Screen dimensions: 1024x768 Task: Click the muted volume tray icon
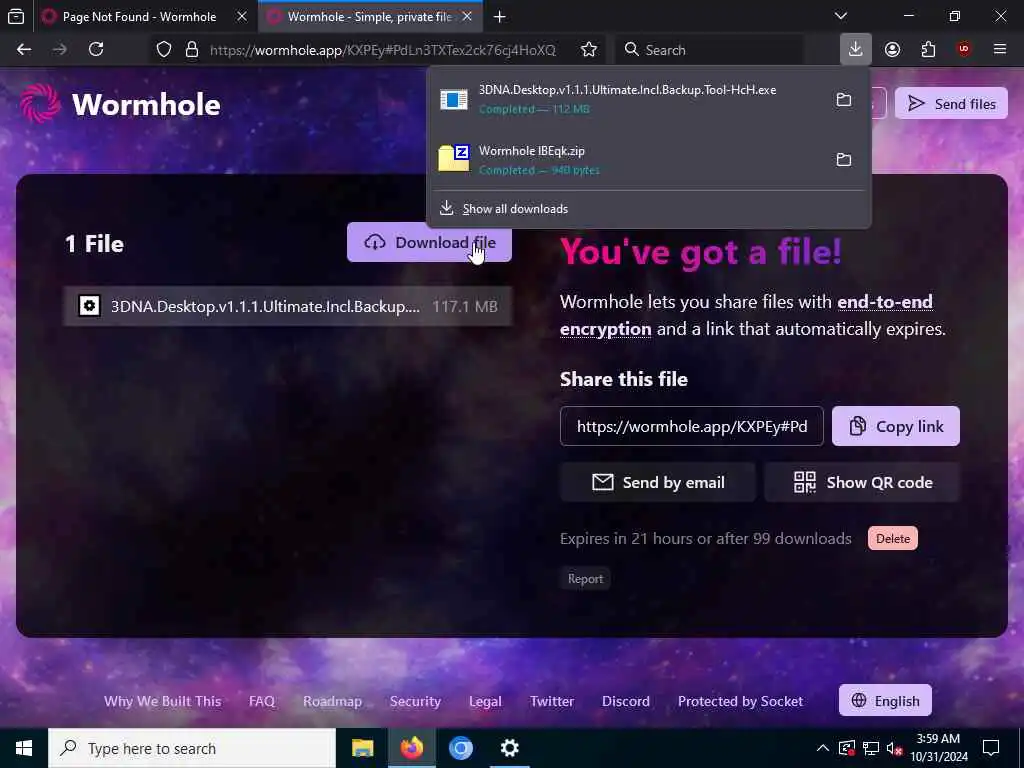tap(895, 748)
